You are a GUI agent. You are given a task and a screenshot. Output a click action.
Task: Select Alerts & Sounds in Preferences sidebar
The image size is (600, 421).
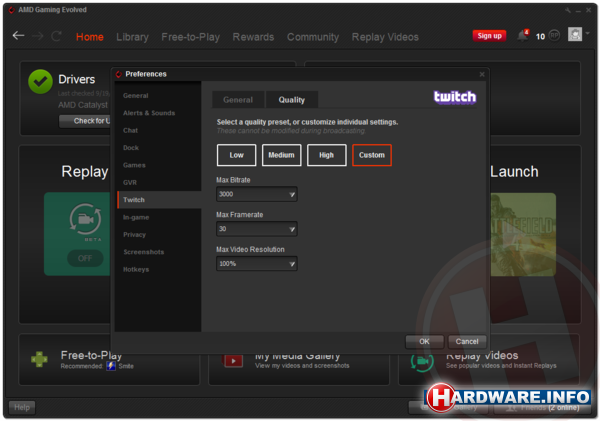[159, 113]
